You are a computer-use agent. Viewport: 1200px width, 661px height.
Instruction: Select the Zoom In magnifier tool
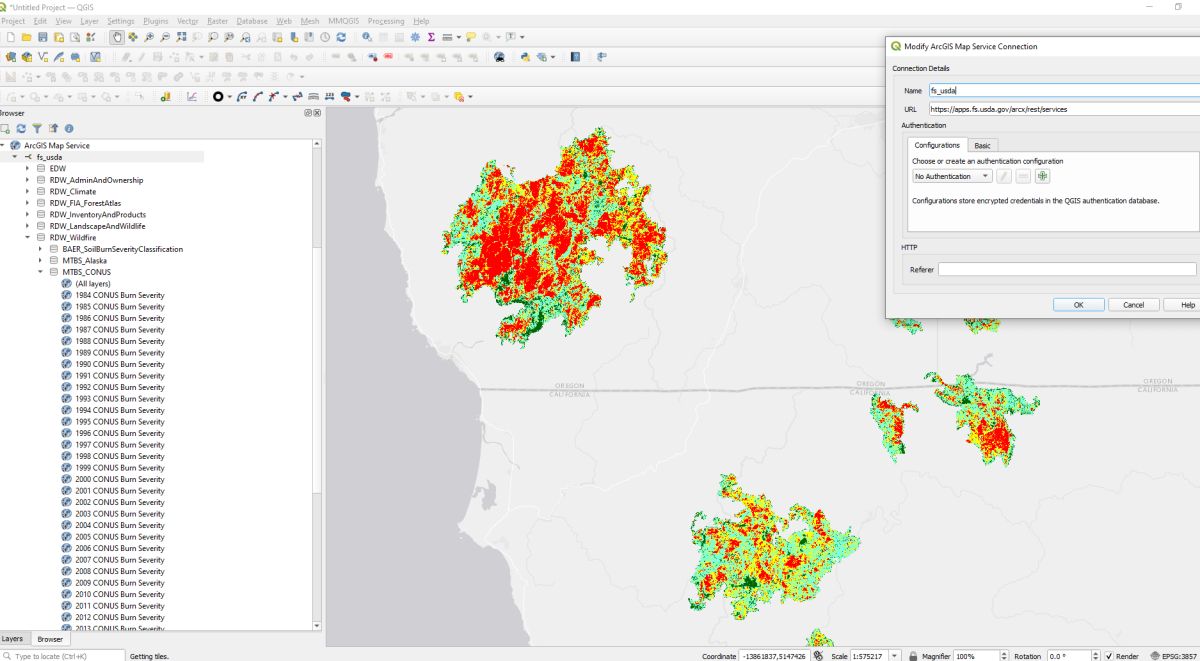pyautogui.click(x=149, y=37)
